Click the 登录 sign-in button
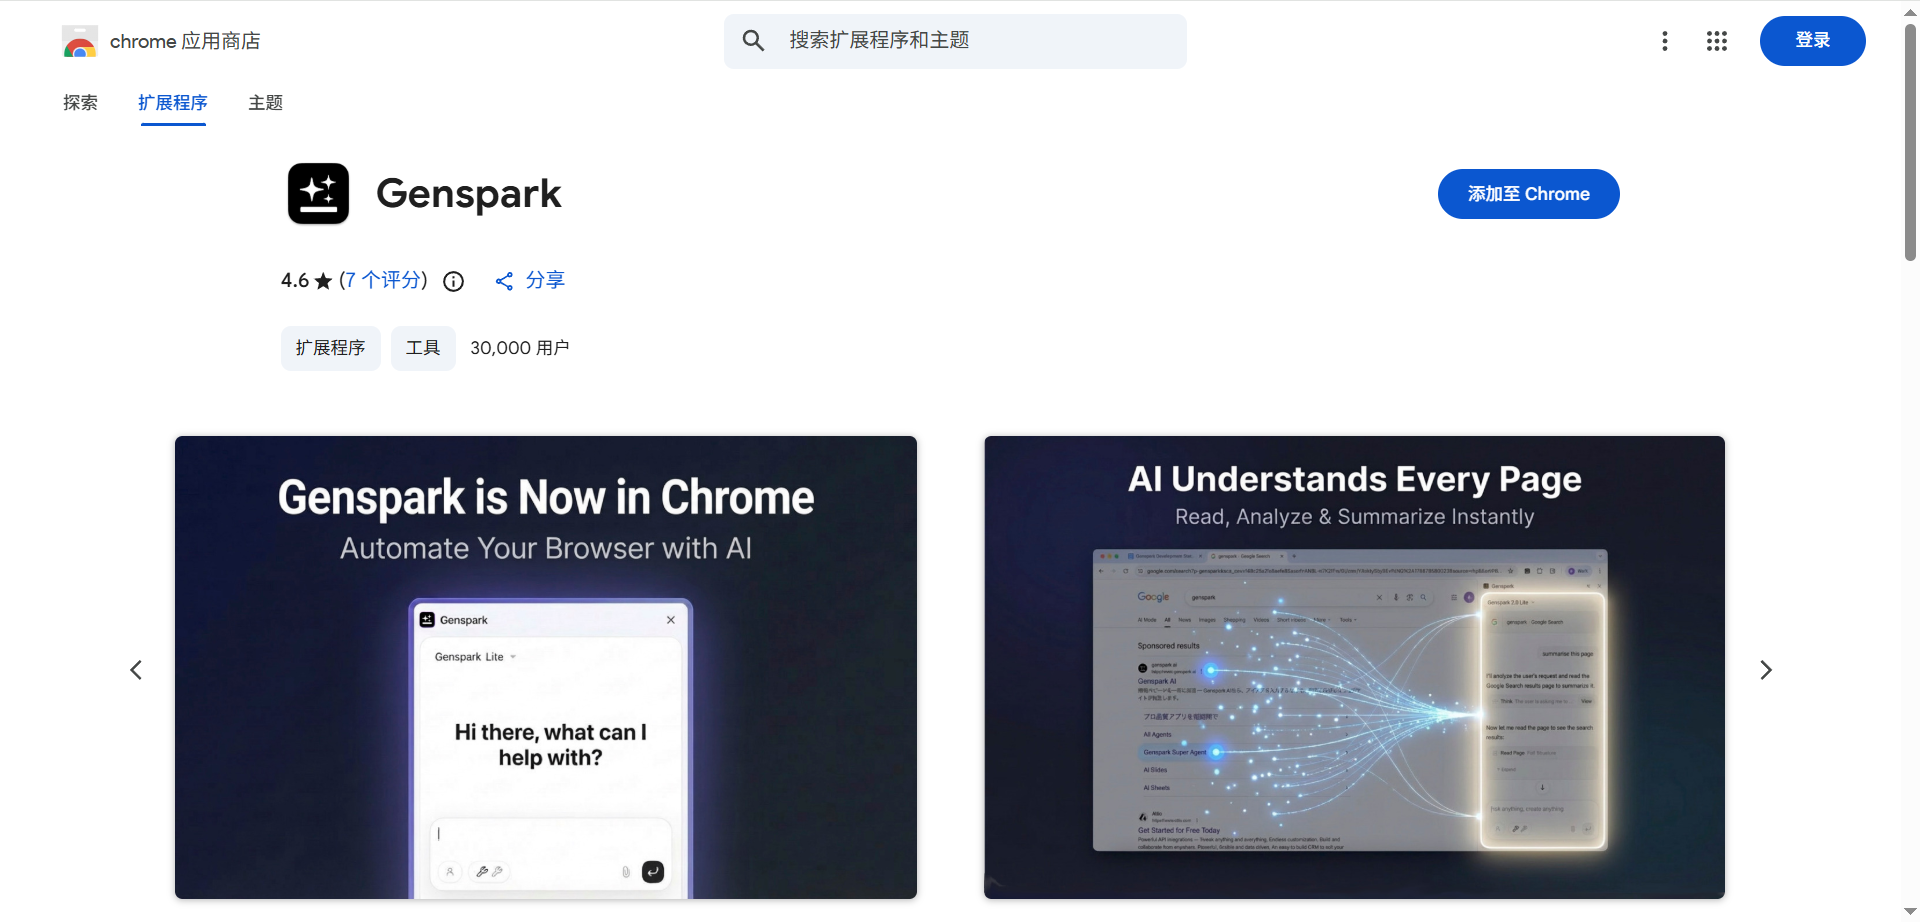Image resolution: width=1920 pixels, height=922 pixels. pyautogui.click(x=1812, y=41)
